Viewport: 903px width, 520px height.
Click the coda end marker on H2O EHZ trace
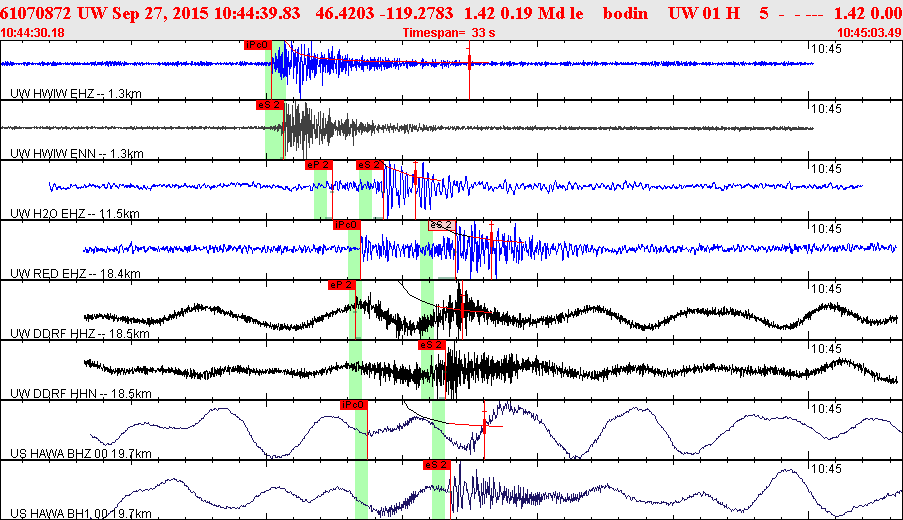415,177
